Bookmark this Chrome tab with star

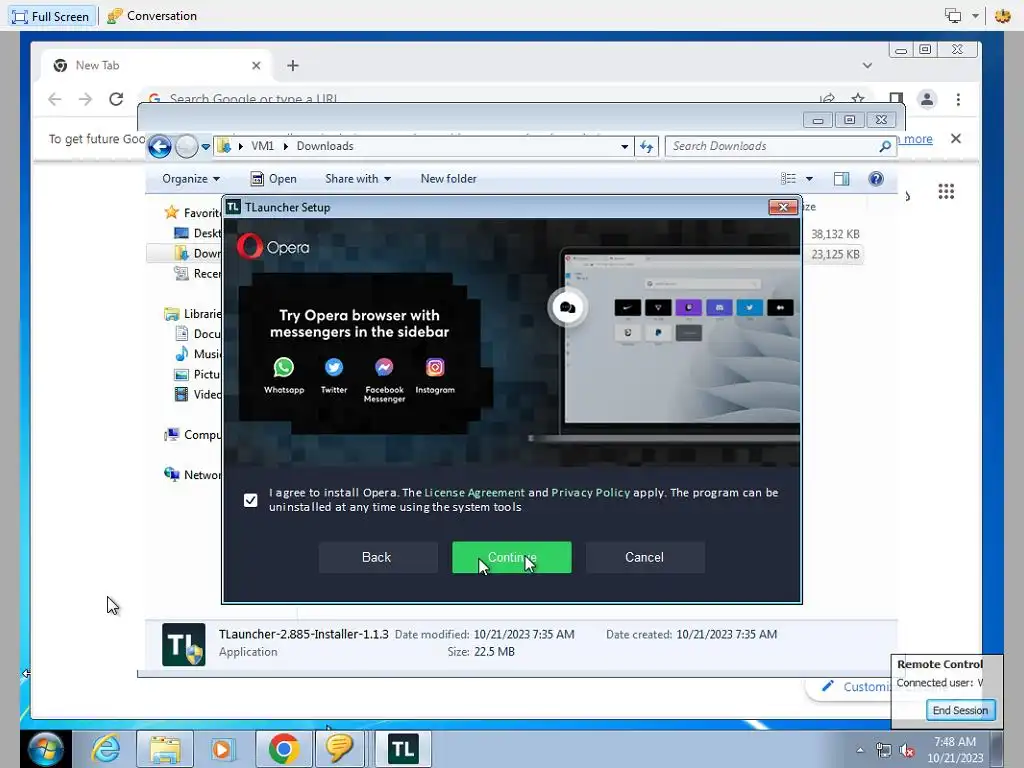click(857, 98)
